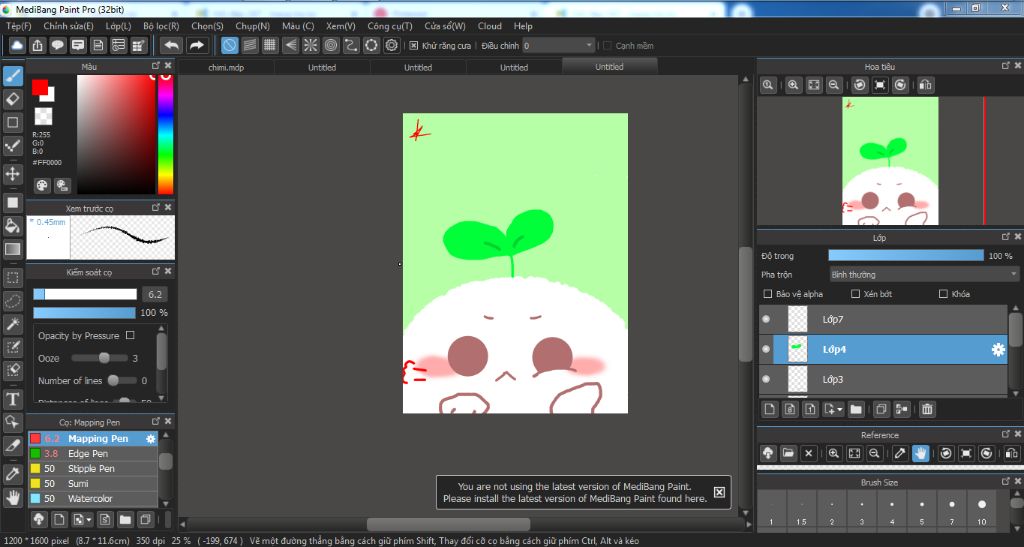The height and width of the screenshot is (547, 1024).
Task: Switch to the chimi.mdp tab
Action: coord(226,67)
